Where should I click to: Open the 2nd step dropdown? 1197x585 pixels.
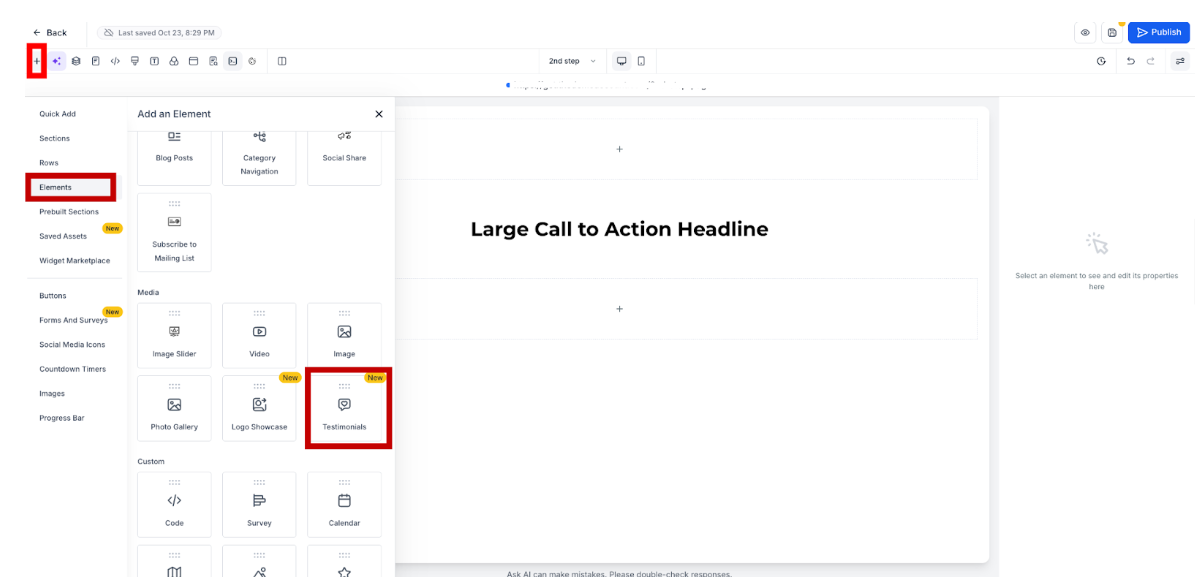573,61
